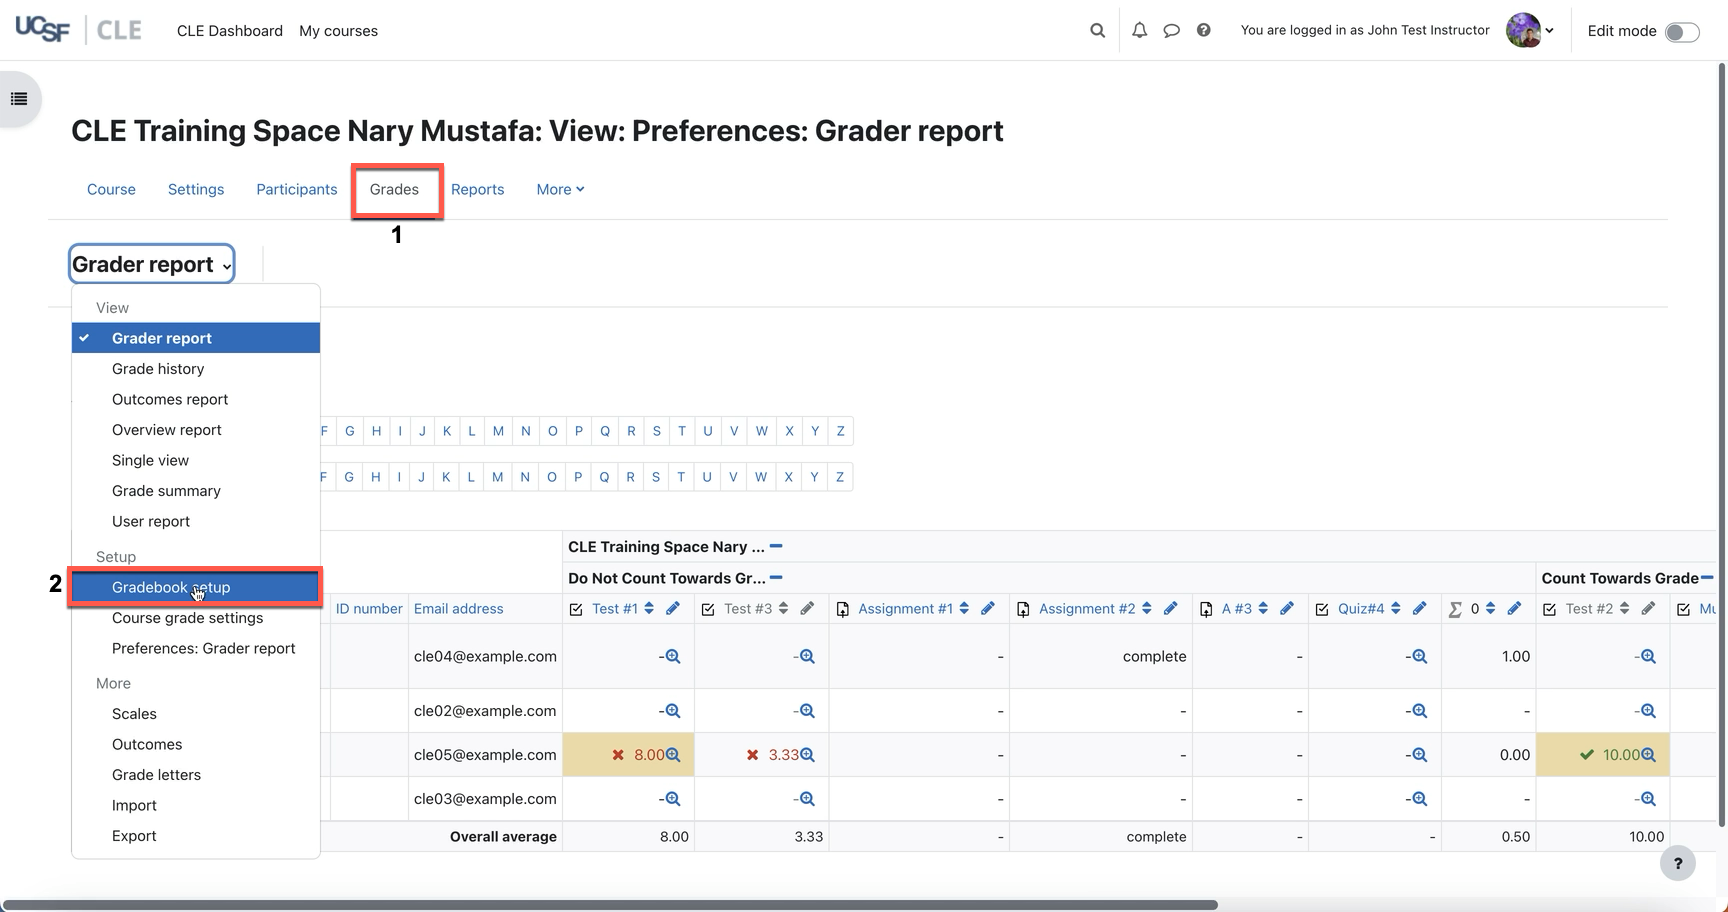
Task: Select Single view menu entry
Action: click(x=196, y=460)
